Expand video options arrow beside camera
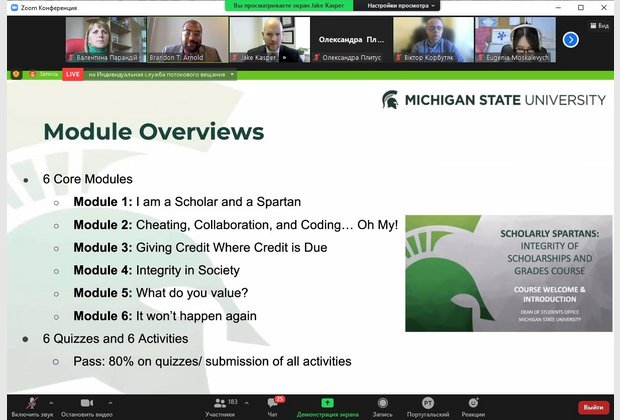Viewport: 620px width, 420px height. click(x=110, y=403)
